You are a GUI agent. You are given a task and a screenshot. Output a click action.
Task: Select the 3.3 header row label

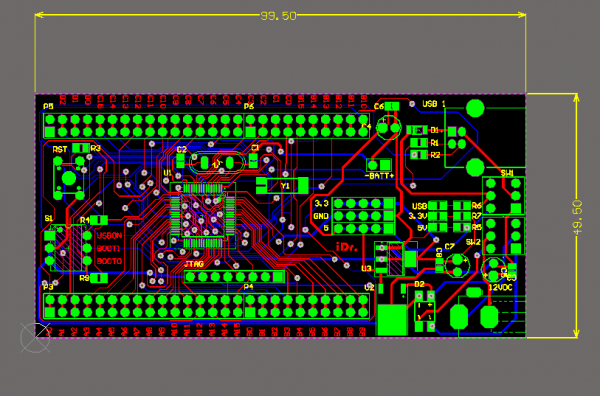(x=321, y=203)
